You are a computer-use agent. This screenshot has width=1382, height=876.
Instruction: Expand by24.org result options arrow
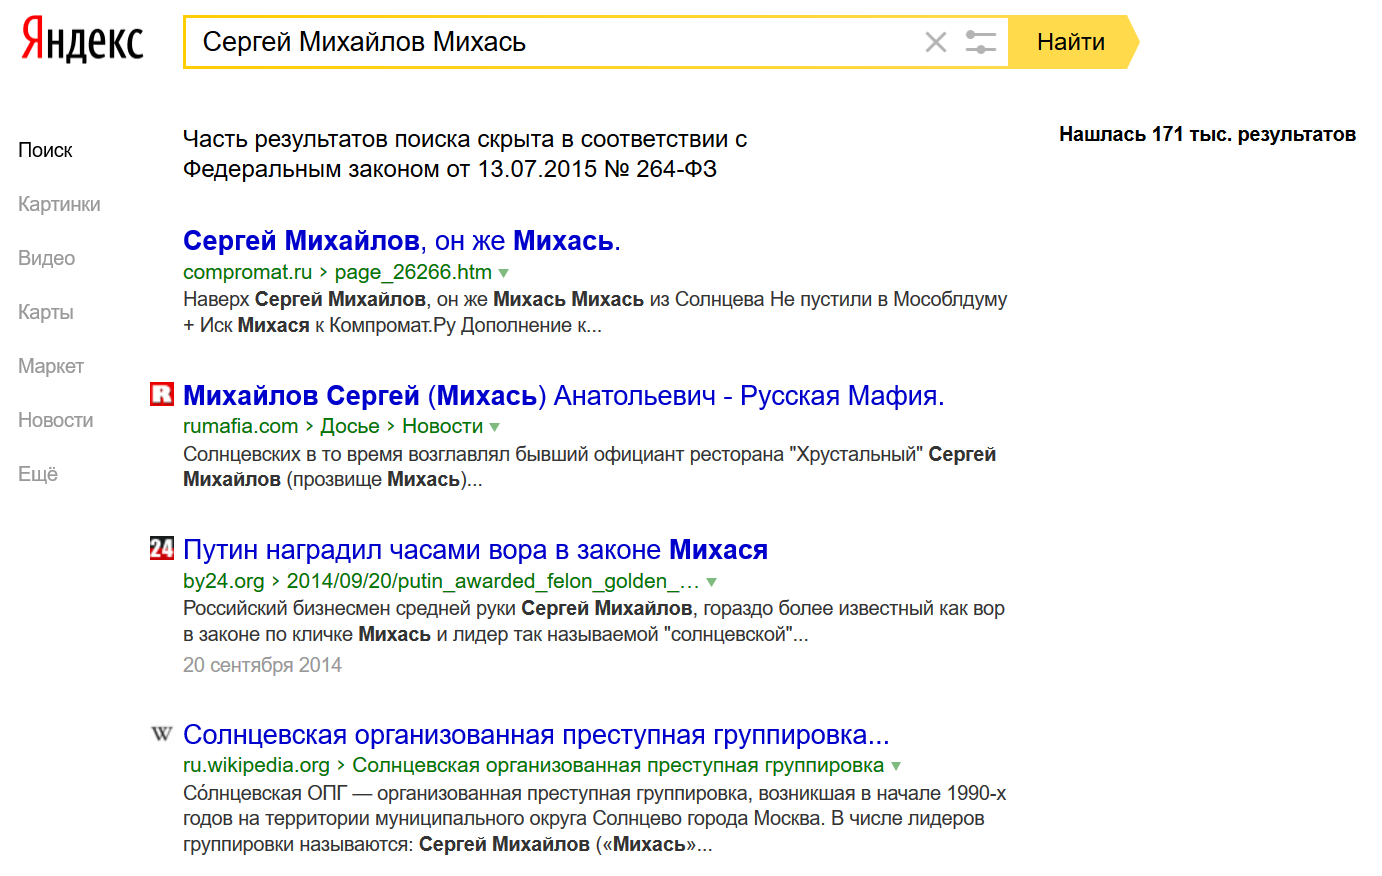coord(712,582)
